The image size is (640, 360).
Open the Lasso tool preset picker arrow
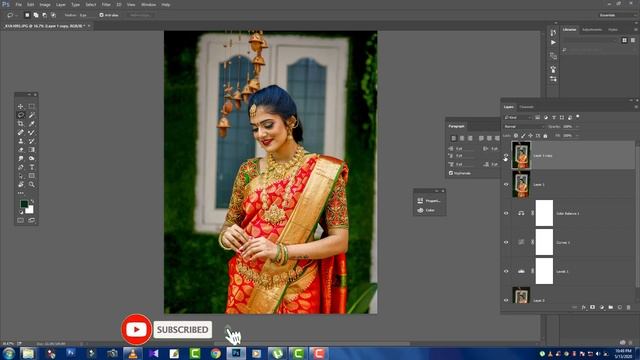point(16,16)
